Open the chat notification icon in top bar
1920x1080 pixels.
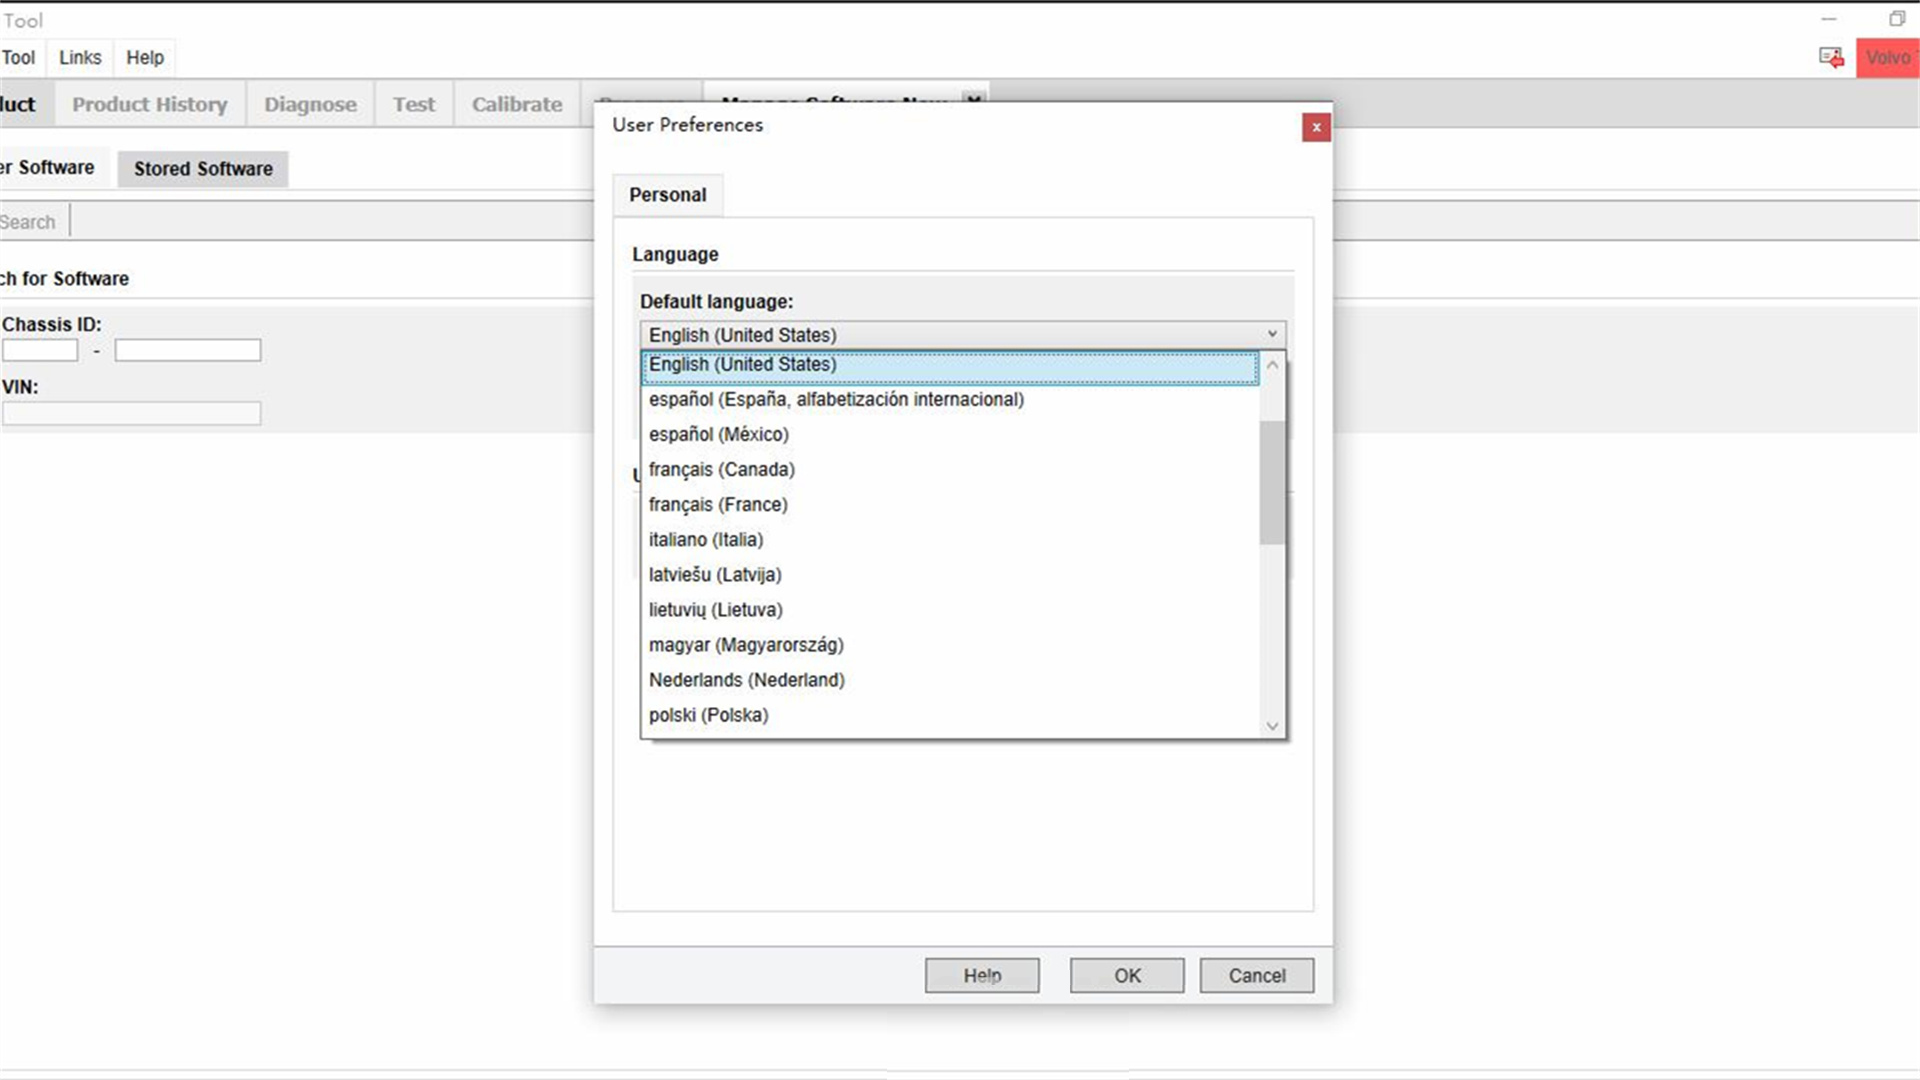(x=1831, y=58)
